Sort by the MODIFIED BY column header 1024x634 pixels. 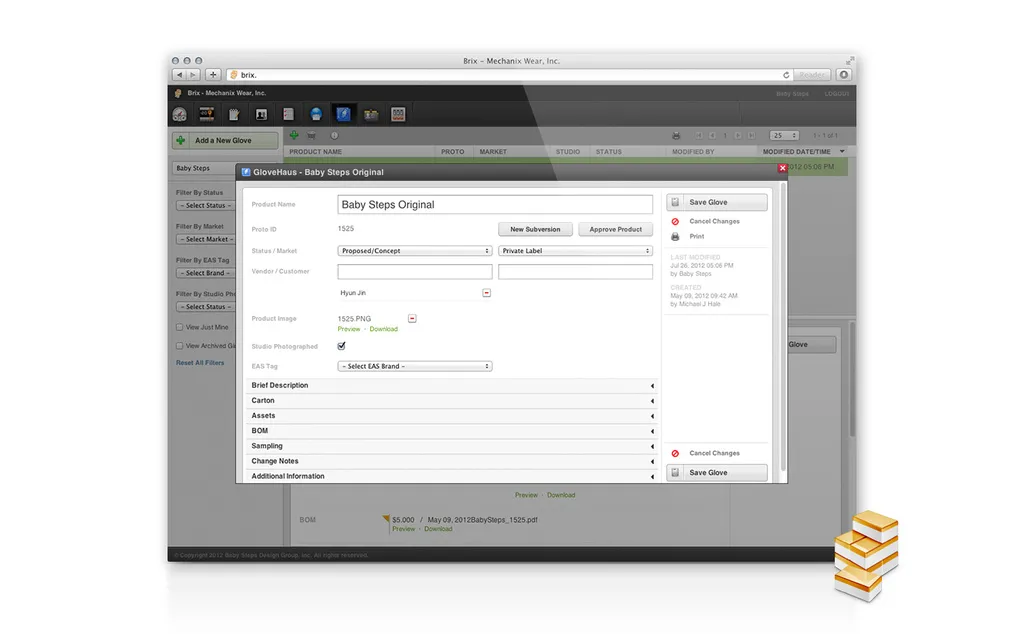tap(693, 151)
